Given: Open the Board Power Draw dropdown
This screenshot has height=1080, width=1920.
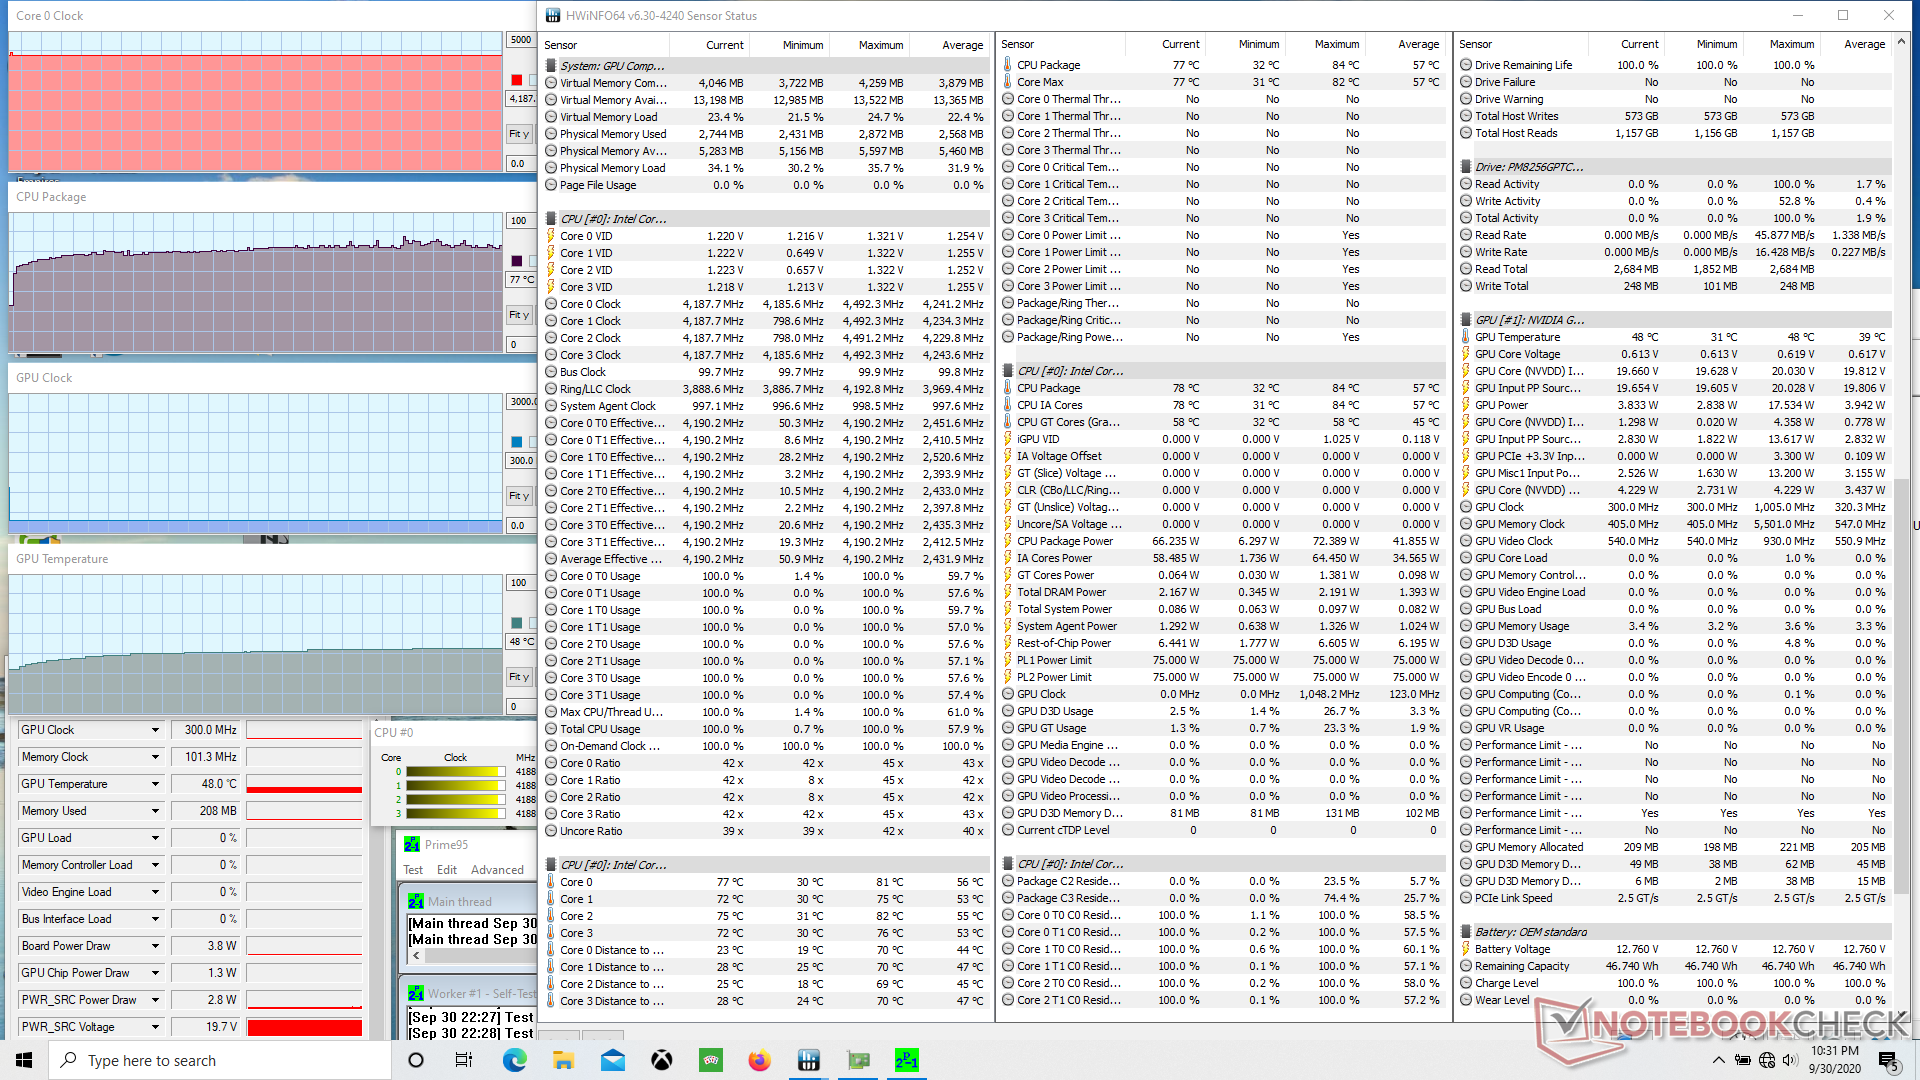Looking at the screenshot, I should pos(155,946).
